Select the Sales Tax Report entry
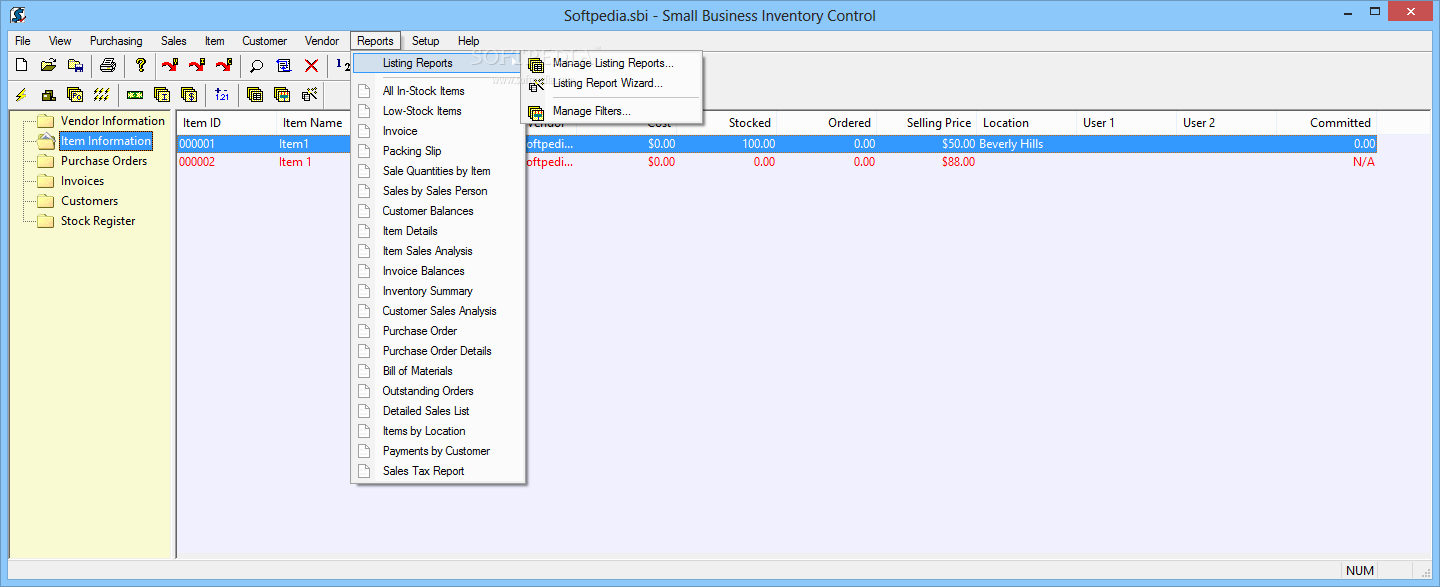This screenshot has height=587, width=1440. tap(438, 471)
